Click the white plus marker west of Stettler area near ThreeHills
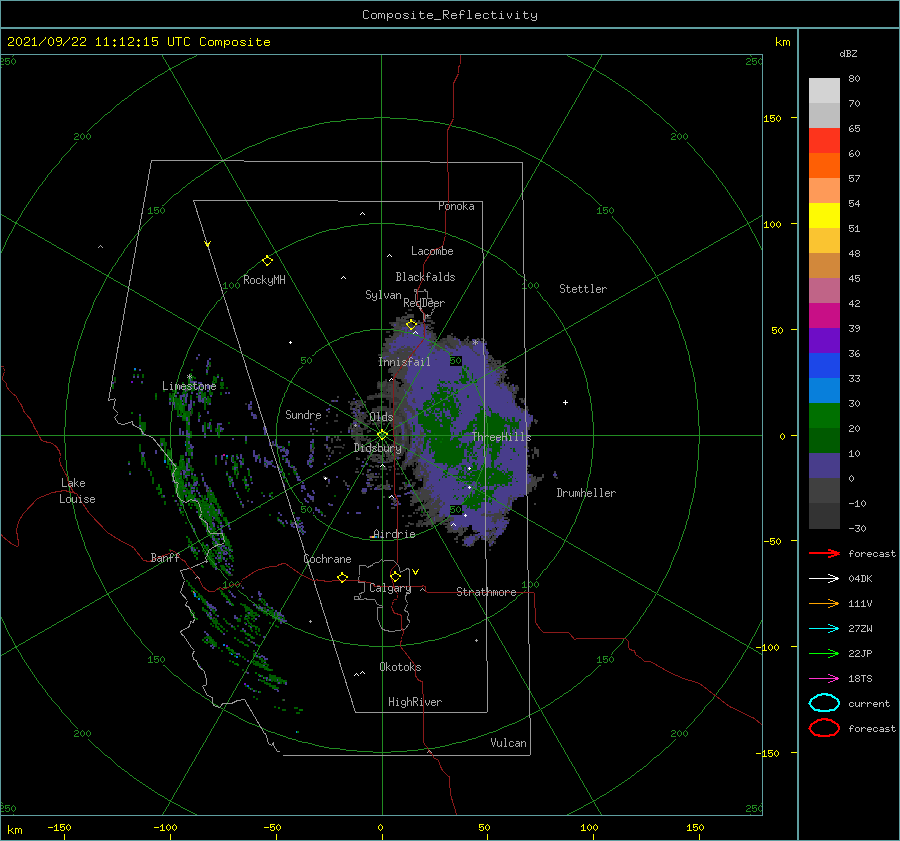900x841 pixels. click(x=565, y=402)
